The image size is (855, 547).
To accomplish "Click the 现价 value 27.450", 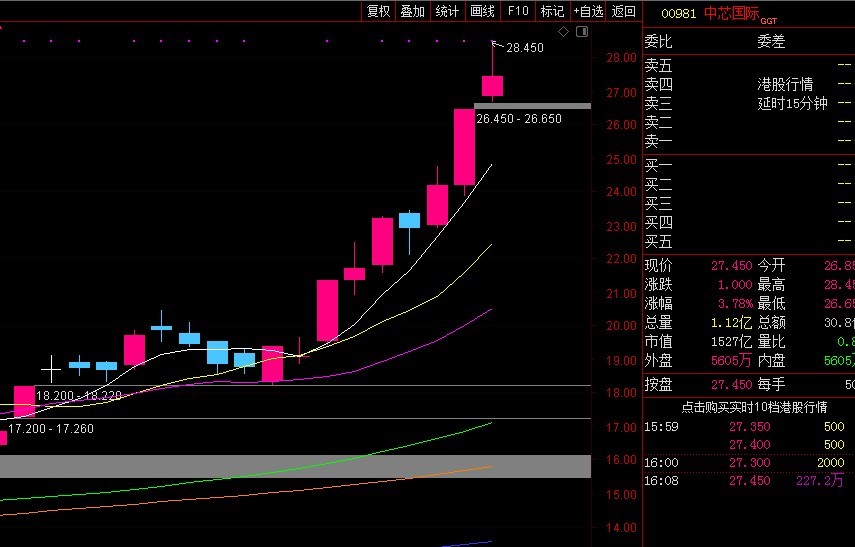I will 731,266.
